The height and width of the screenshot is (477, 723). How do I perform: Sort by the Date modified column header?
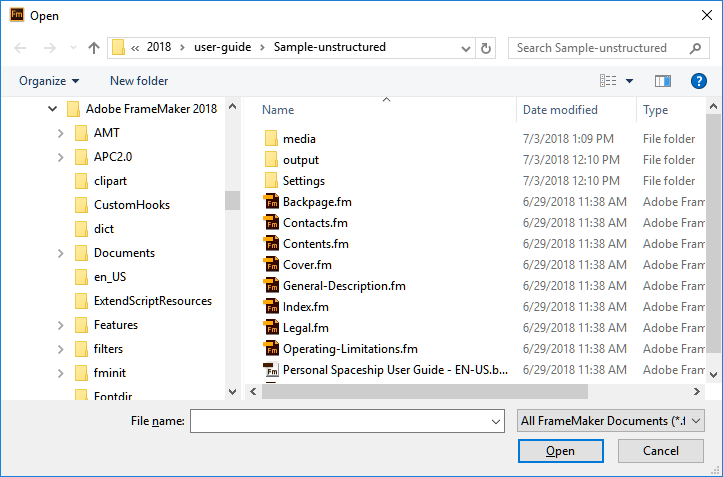click(x=560, y=110)
